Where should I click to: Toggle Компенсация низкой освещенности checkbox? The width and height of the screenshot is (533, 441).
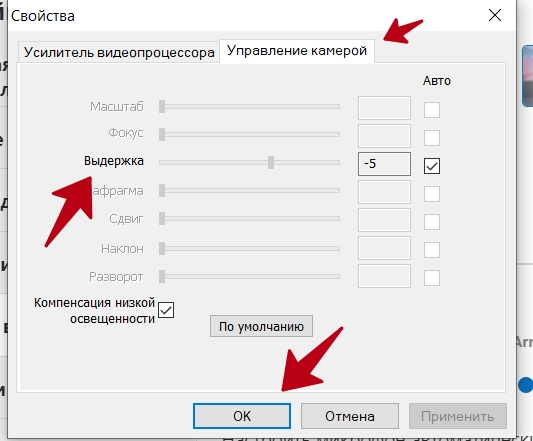click(x=166, y=310)
